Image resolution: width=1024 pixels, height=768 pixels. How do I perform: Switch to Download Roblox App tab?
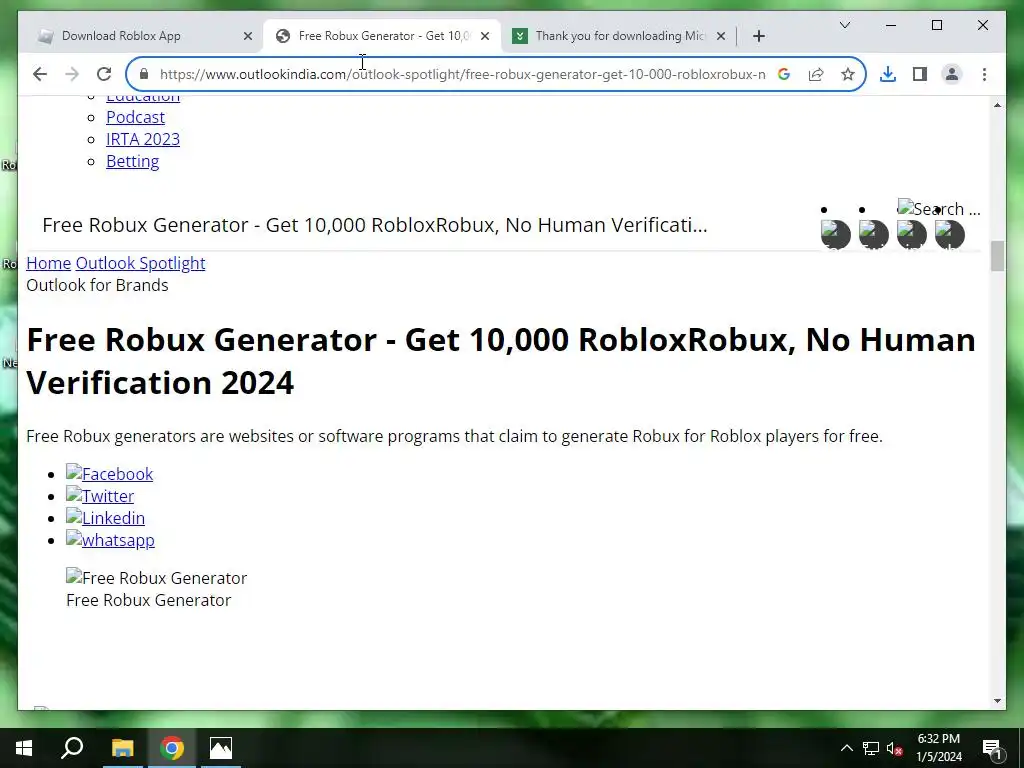click(x=142, y=36)
